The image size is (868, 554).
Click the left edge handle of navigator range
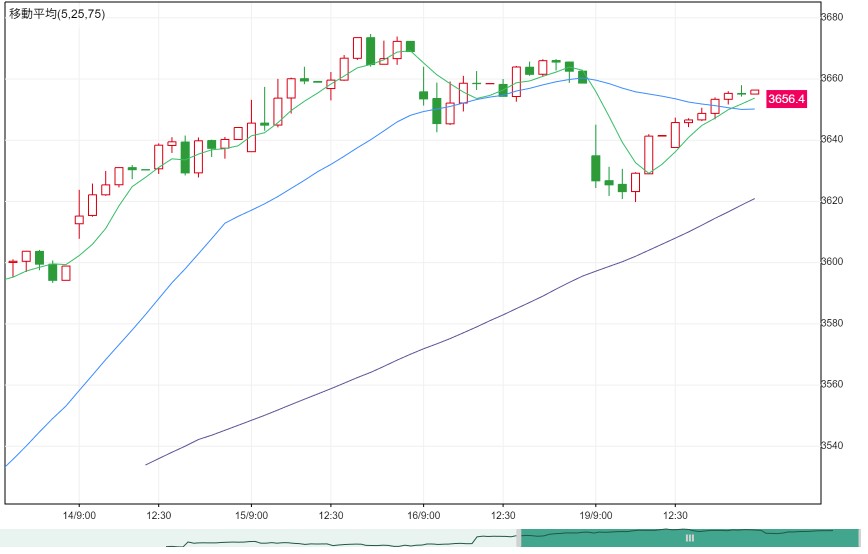pyautogui.click(x=519, y=538)
